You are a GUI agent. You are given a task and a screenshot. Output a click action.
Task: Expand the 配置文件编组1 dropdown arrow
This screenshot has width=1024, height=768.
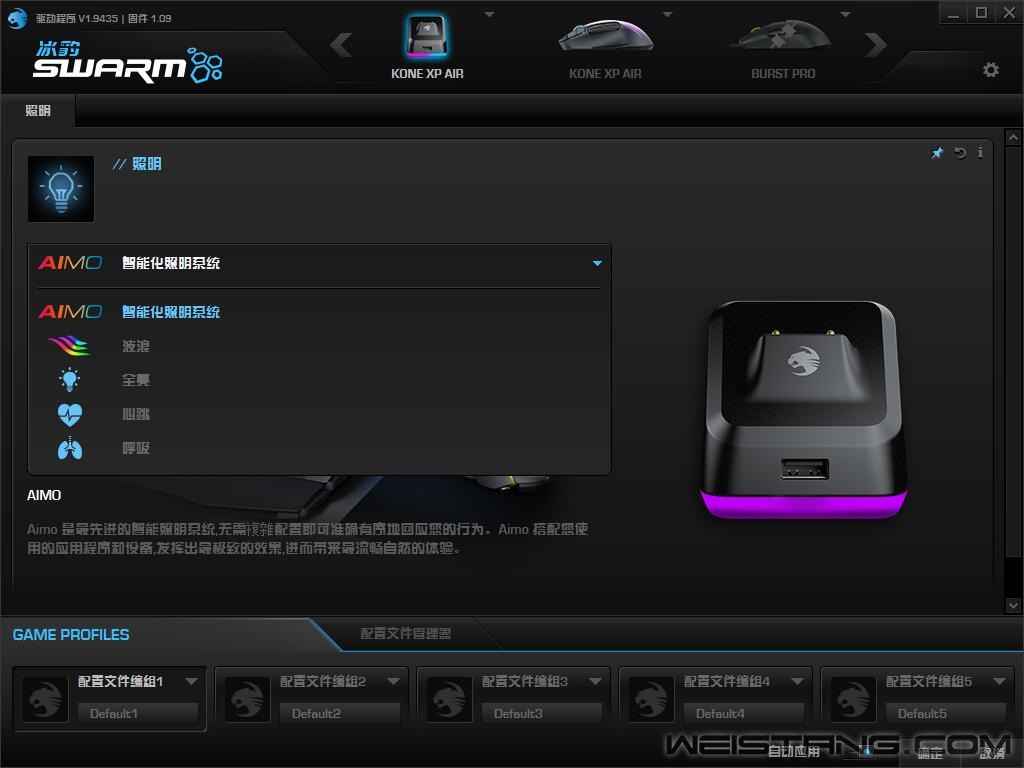pos(191,681)
